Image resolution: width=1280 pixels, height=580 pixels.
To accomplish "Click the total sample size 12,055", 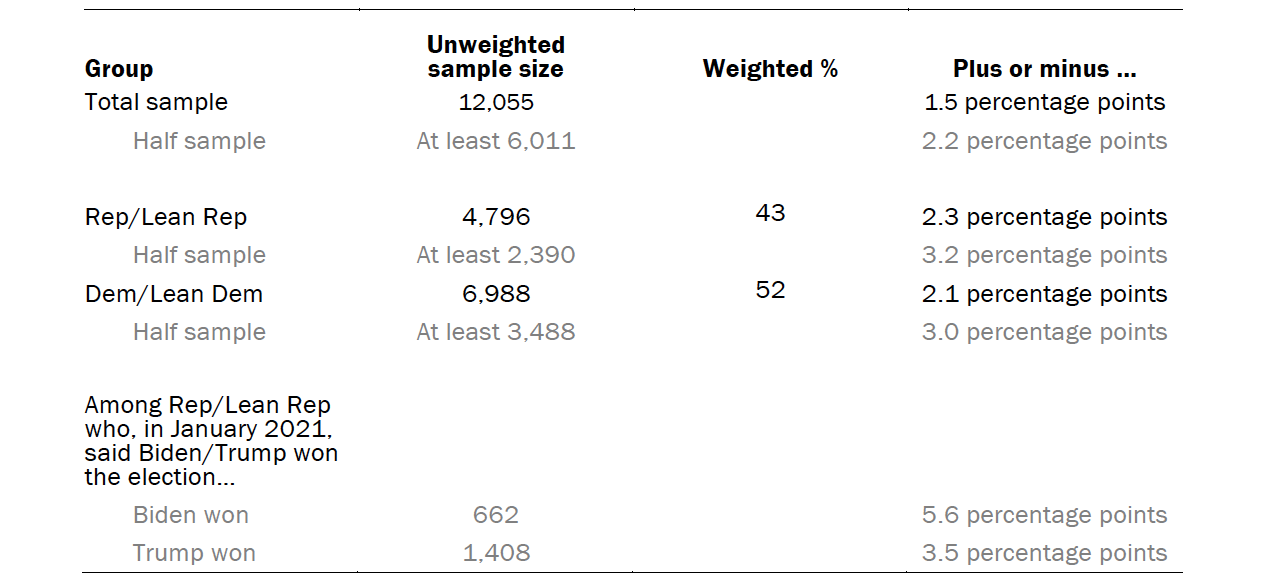I will pyautogui.click(x=496, y=102).
